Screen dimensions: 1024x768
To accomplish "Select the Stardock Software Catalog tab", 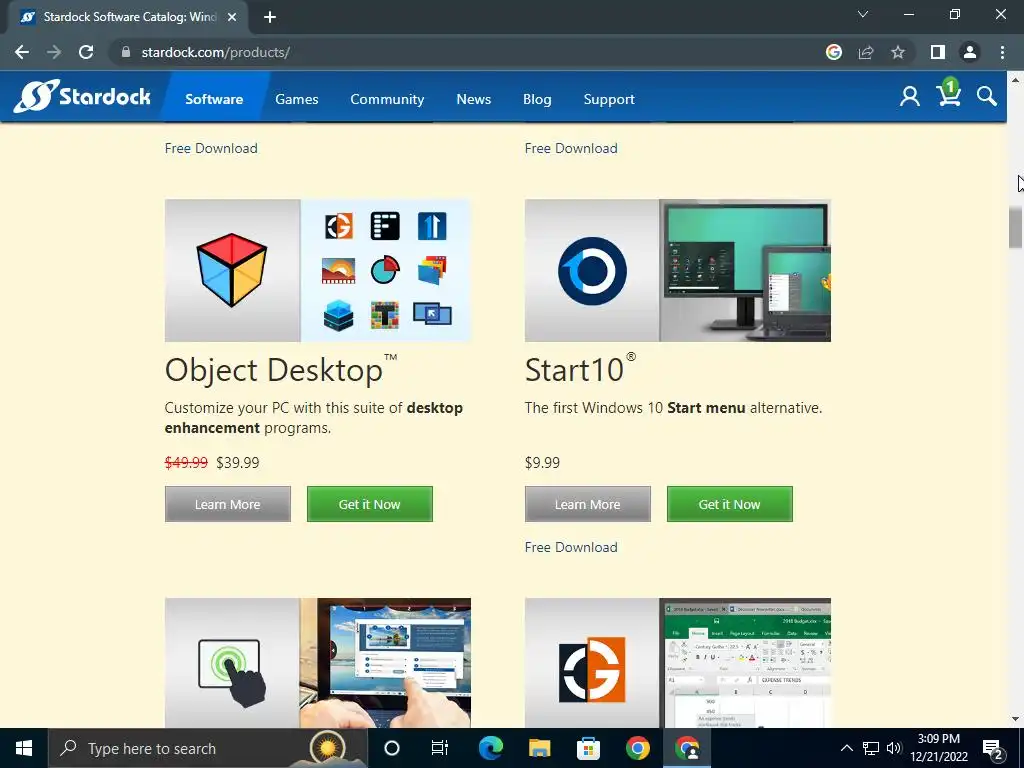I will pyautogui.click(x=128, y=17).
